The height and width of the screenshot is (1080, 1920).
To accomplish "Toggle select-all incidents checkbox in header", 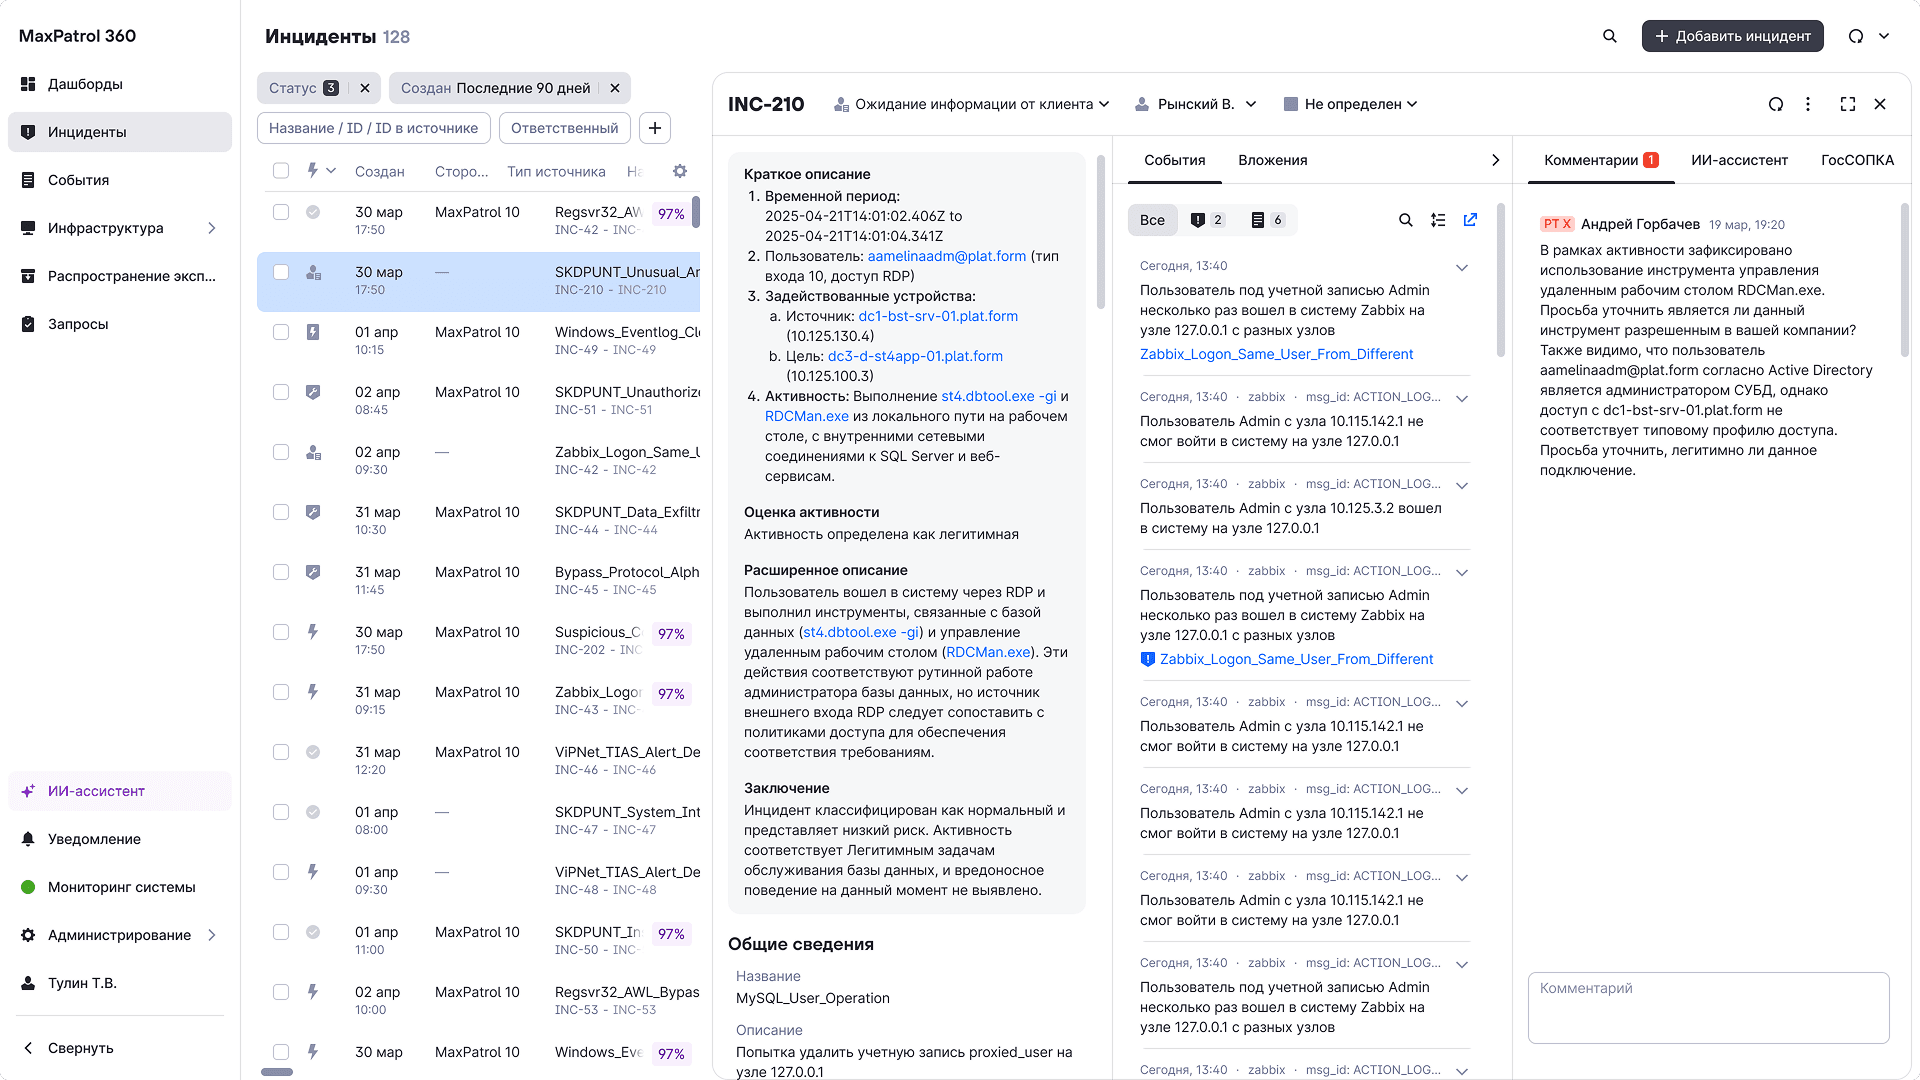I will click(281, 171).
